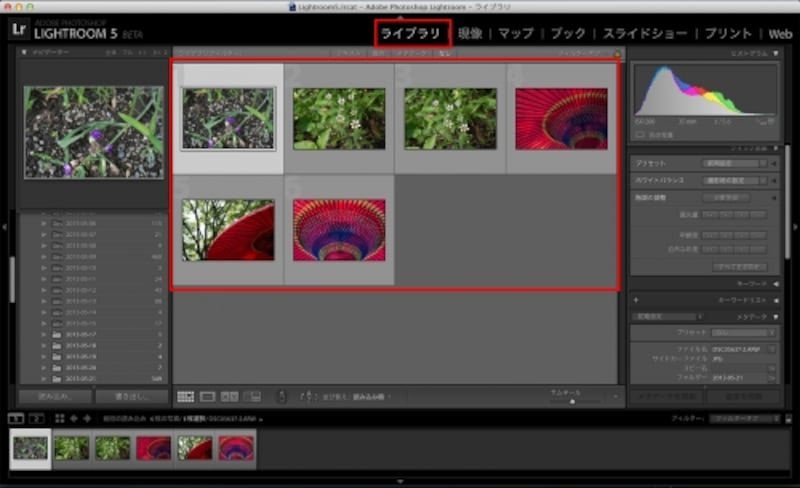The width and height of the screenshot is (800, 488).
Task: Collapse the Navigator panel header triangle
Action: pos(24,52)
